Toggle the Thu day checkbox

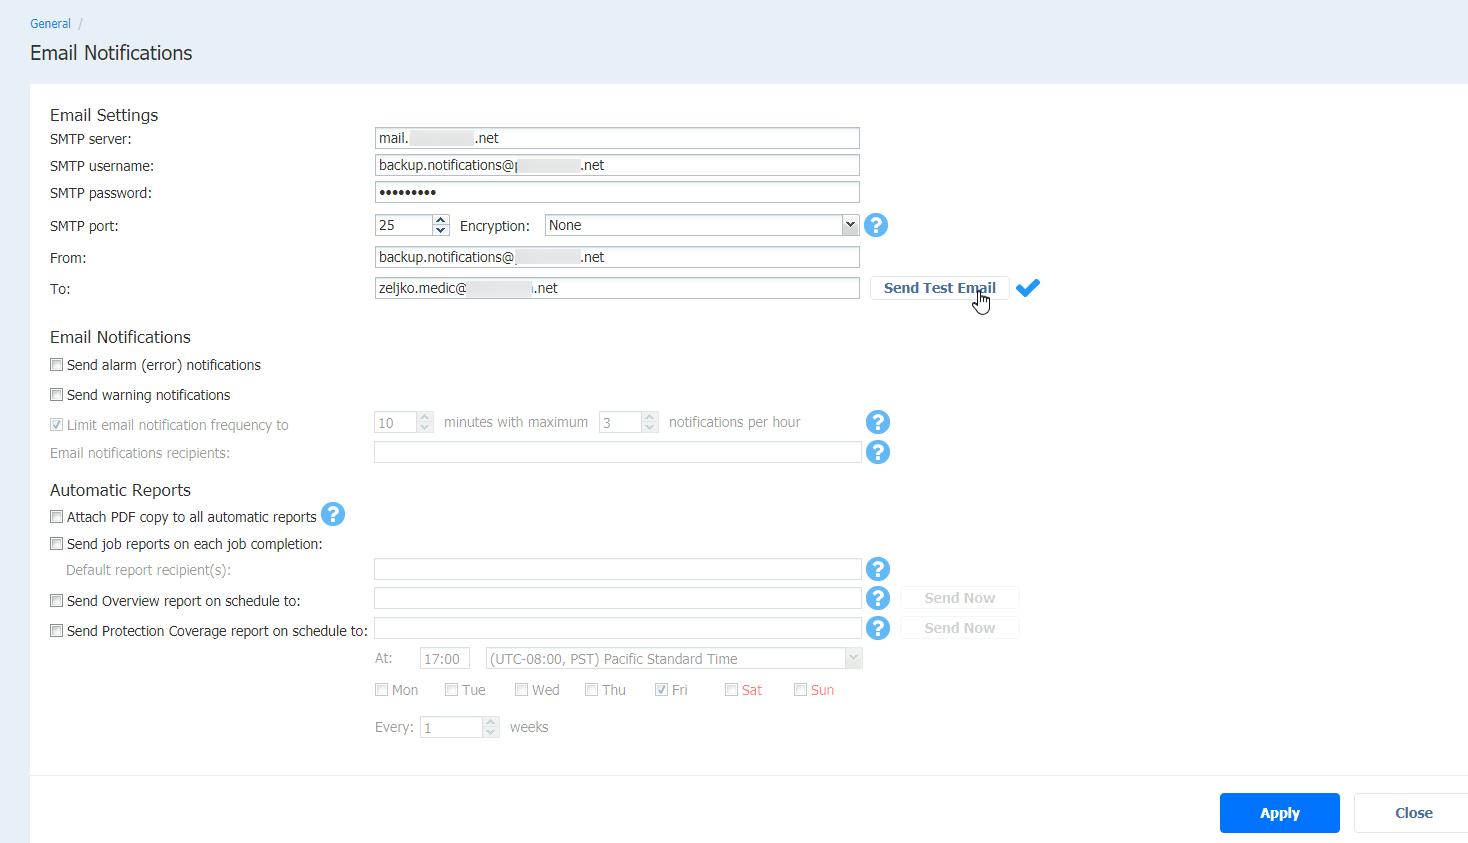591,690
